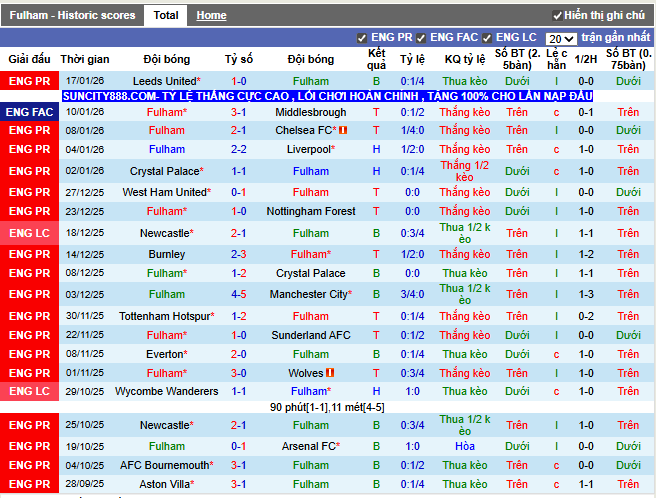Select the 1/4:0 odds in Chelsea row
Image resolution: width=656 pixels, height=498 pixels.
412,131
